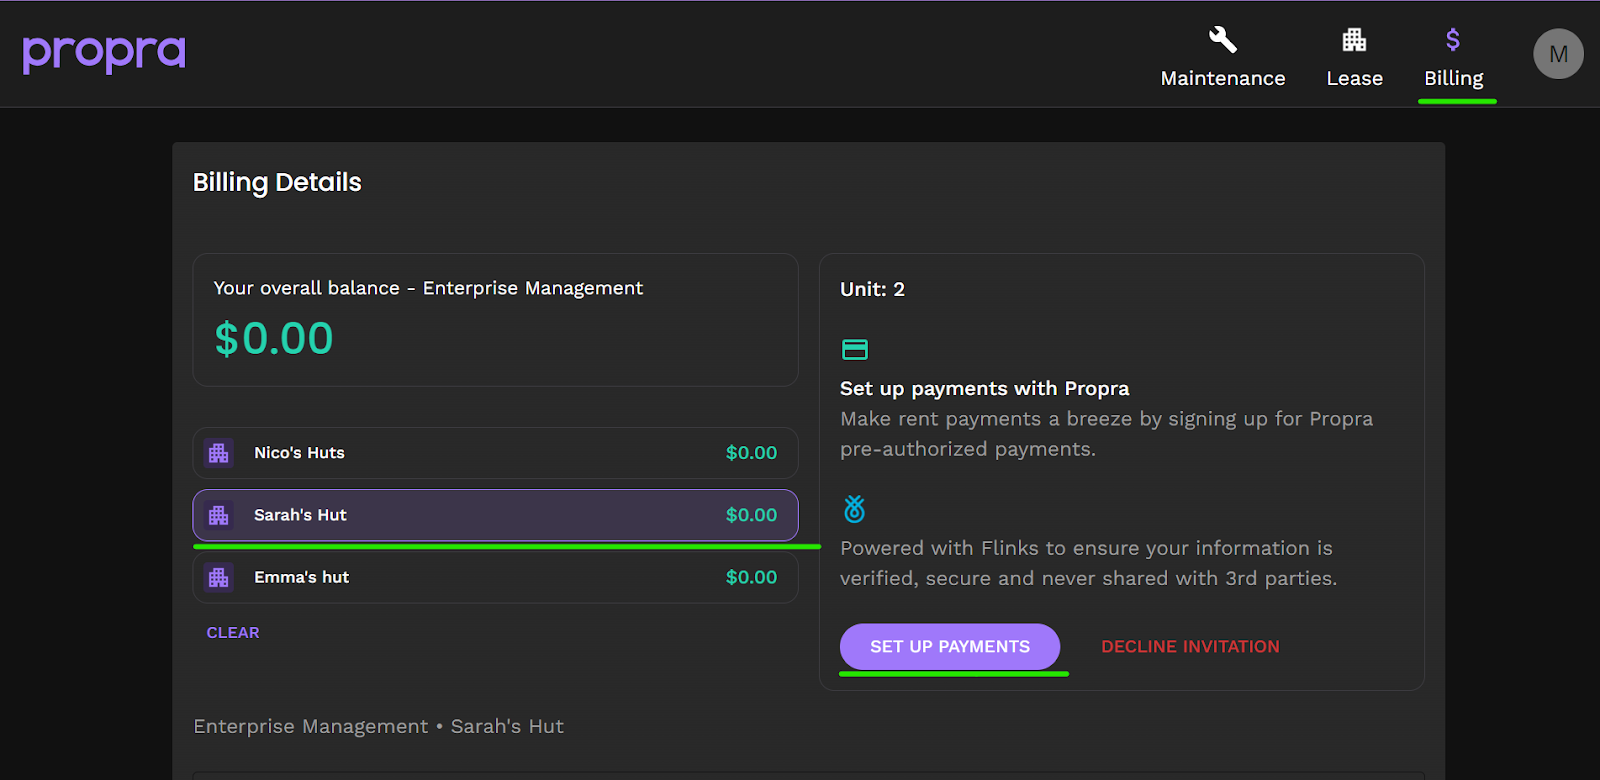
Task: Click the Lease building icon
Action: pyautogui.click(x=1354, y=40)
